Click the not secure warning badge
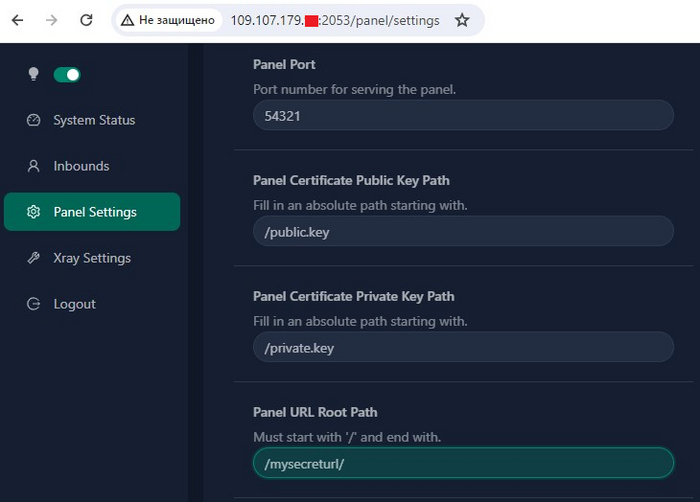The image size is (700, 502). coord(168,20)
